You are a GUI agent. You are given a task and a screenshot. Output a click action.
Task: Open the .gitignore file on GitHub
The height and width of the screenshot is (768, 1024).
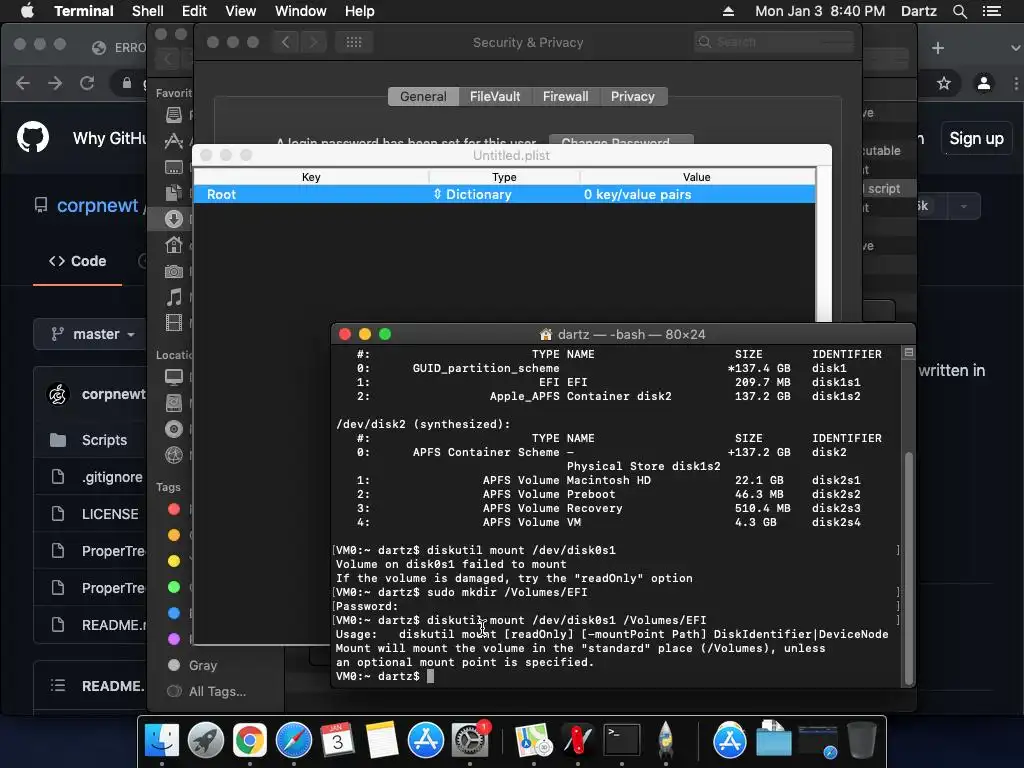(112, 477)
